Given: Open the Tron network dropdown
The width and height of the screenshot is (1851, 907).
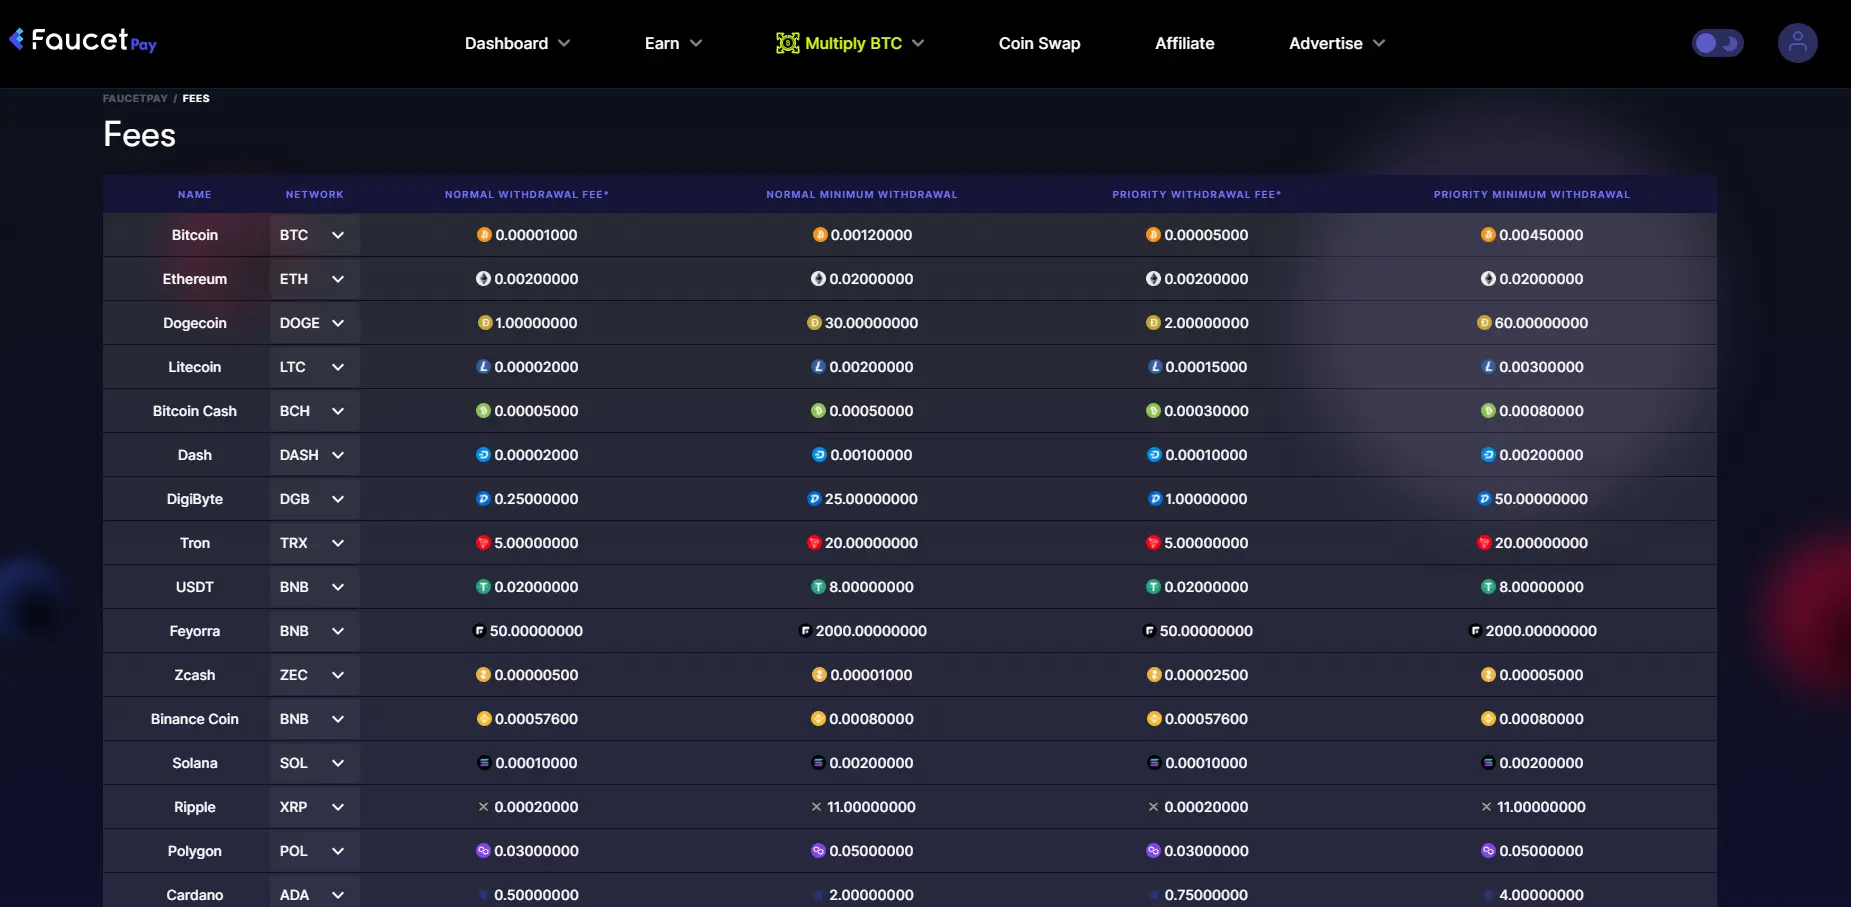Looking at the screenshot, I should (x=314, y=543).
